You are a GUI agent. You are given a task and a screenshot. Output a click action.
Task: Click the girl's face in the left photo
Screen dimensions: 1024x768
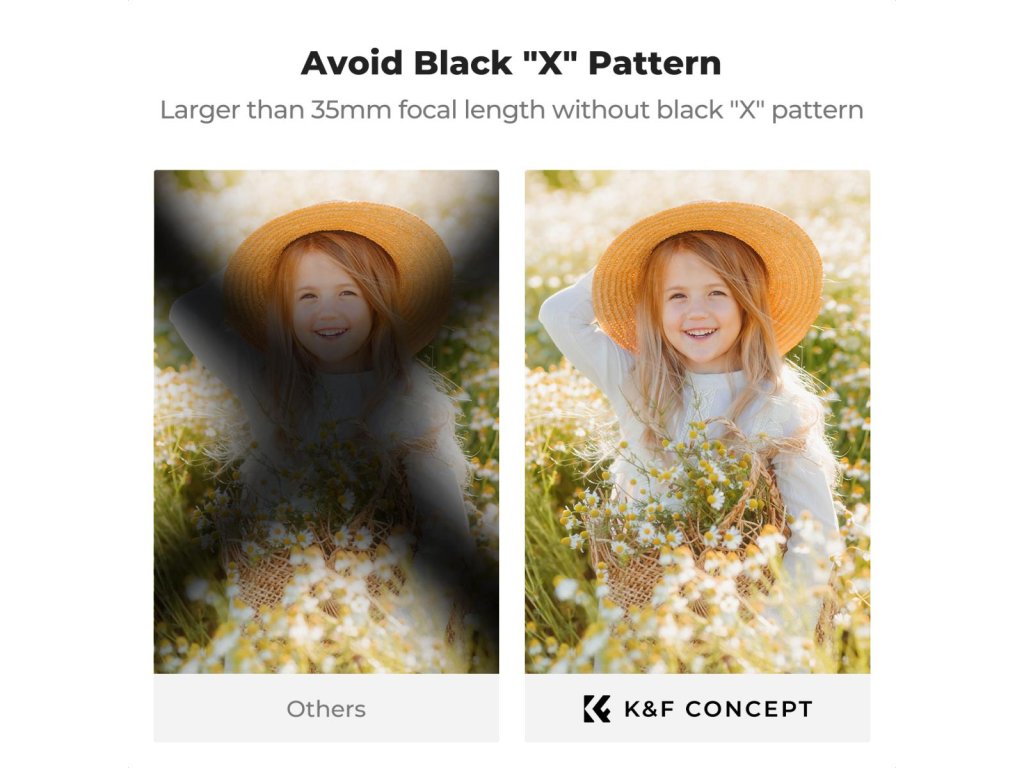coord(330,307)
